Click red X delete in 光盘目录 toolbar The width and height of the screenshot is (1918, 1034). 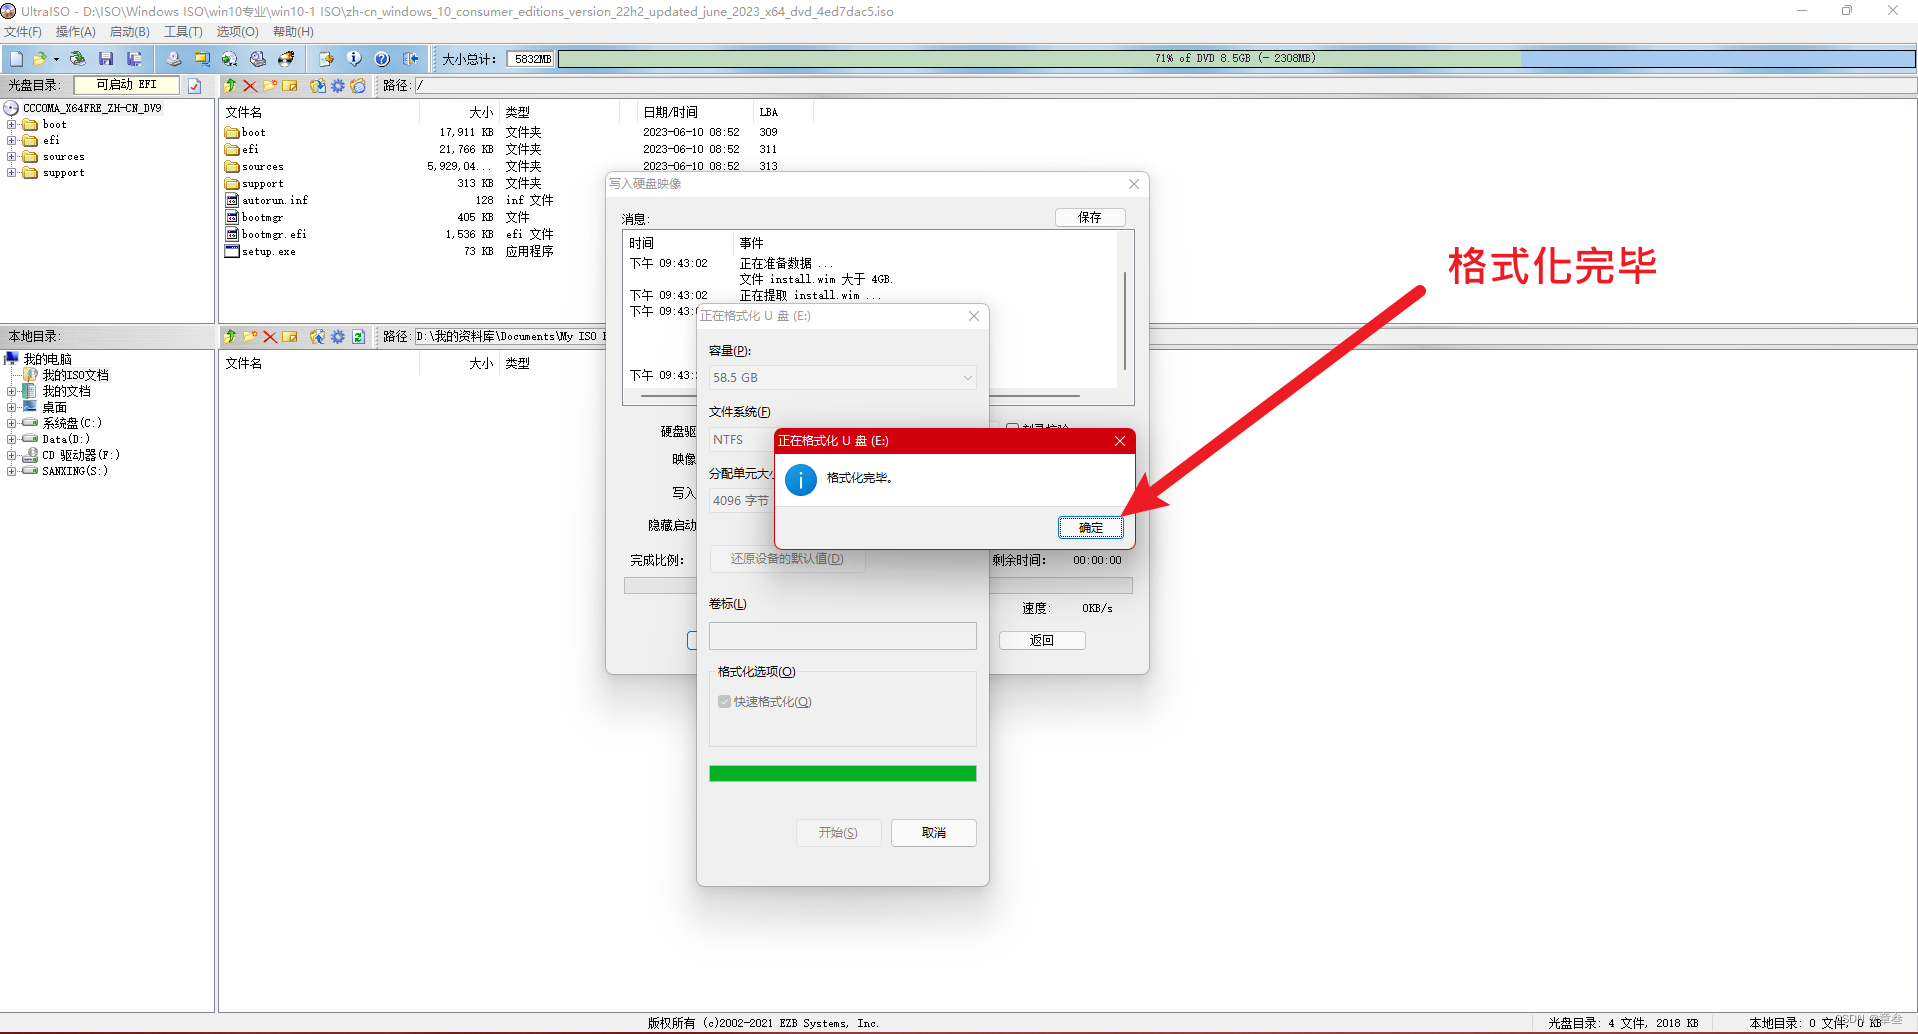tap(251, 86)
